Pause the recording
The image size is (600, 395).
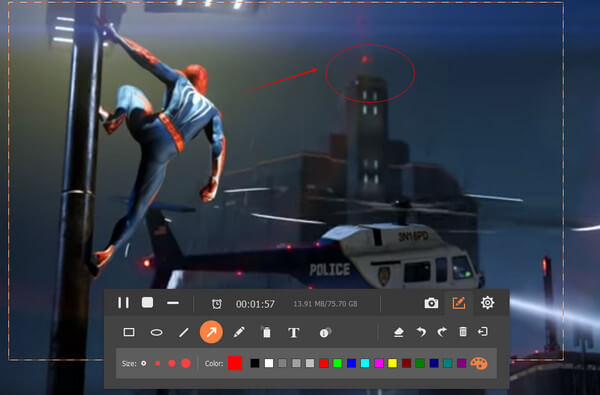pos(123,303)
